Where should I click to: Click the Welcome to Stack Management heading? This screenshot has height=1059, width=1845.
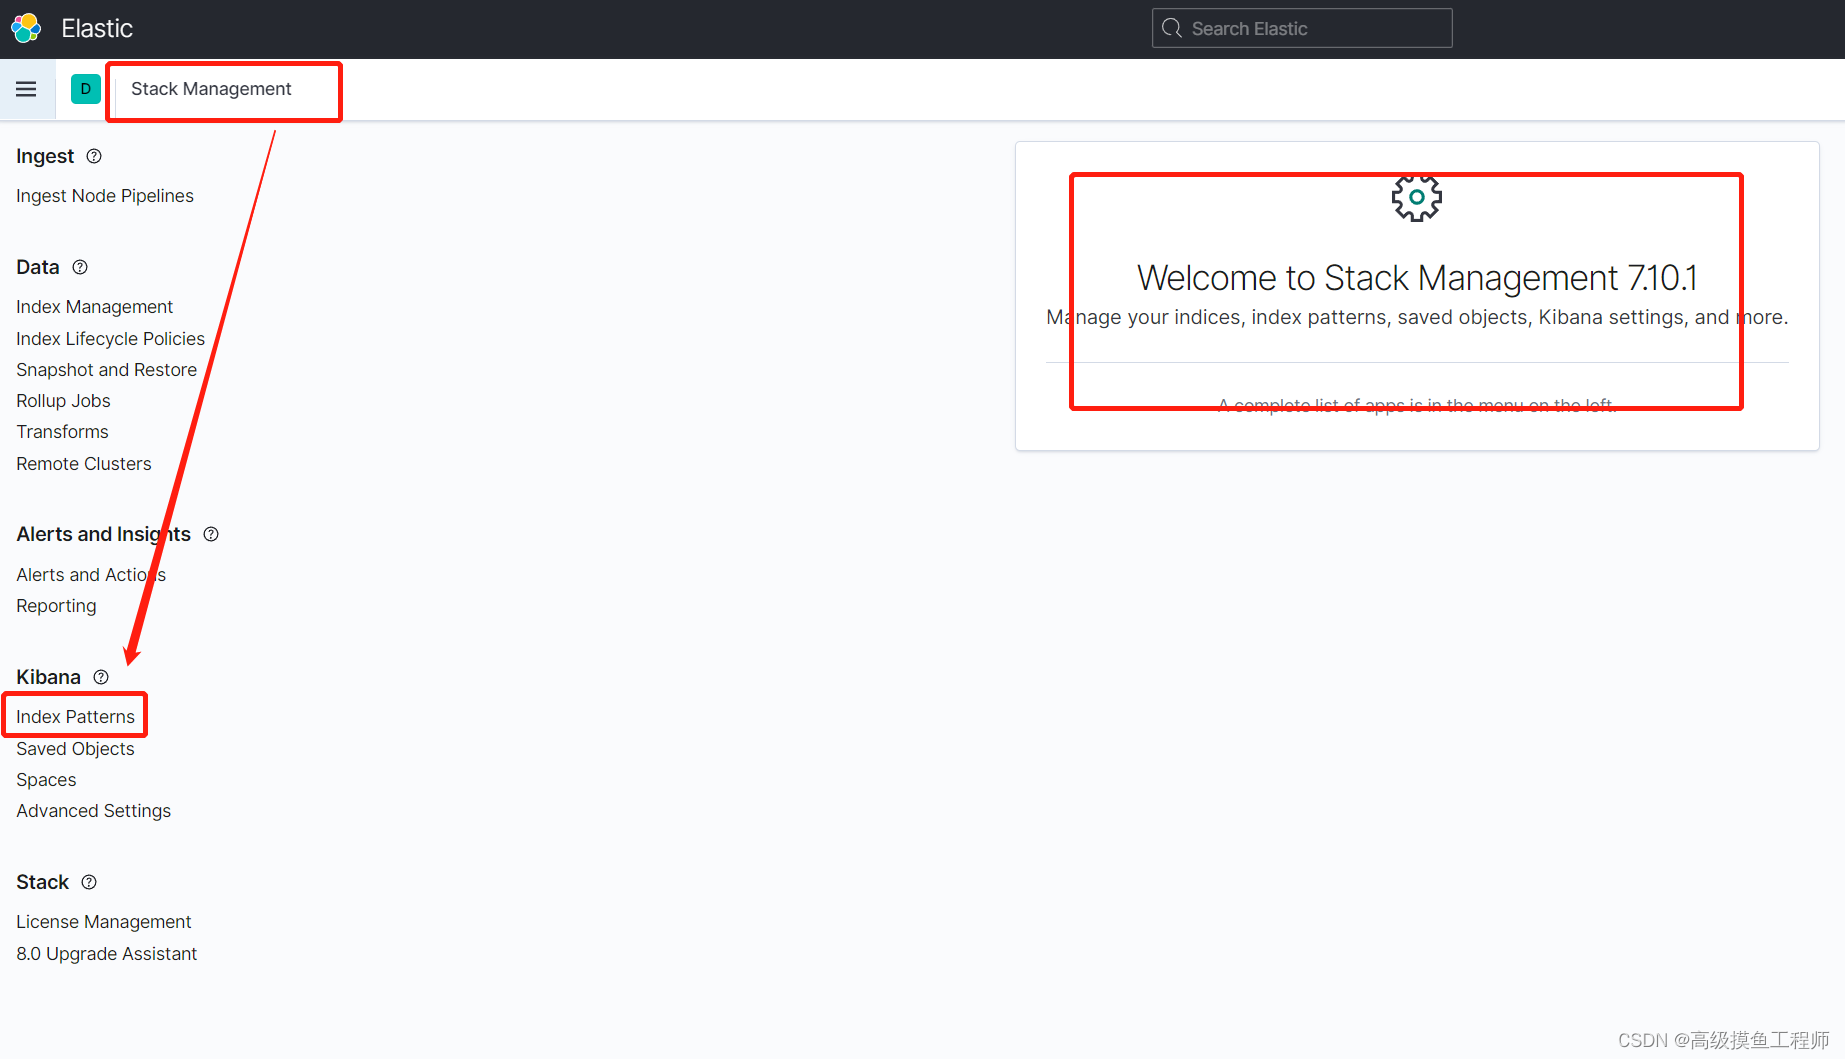1417,278
